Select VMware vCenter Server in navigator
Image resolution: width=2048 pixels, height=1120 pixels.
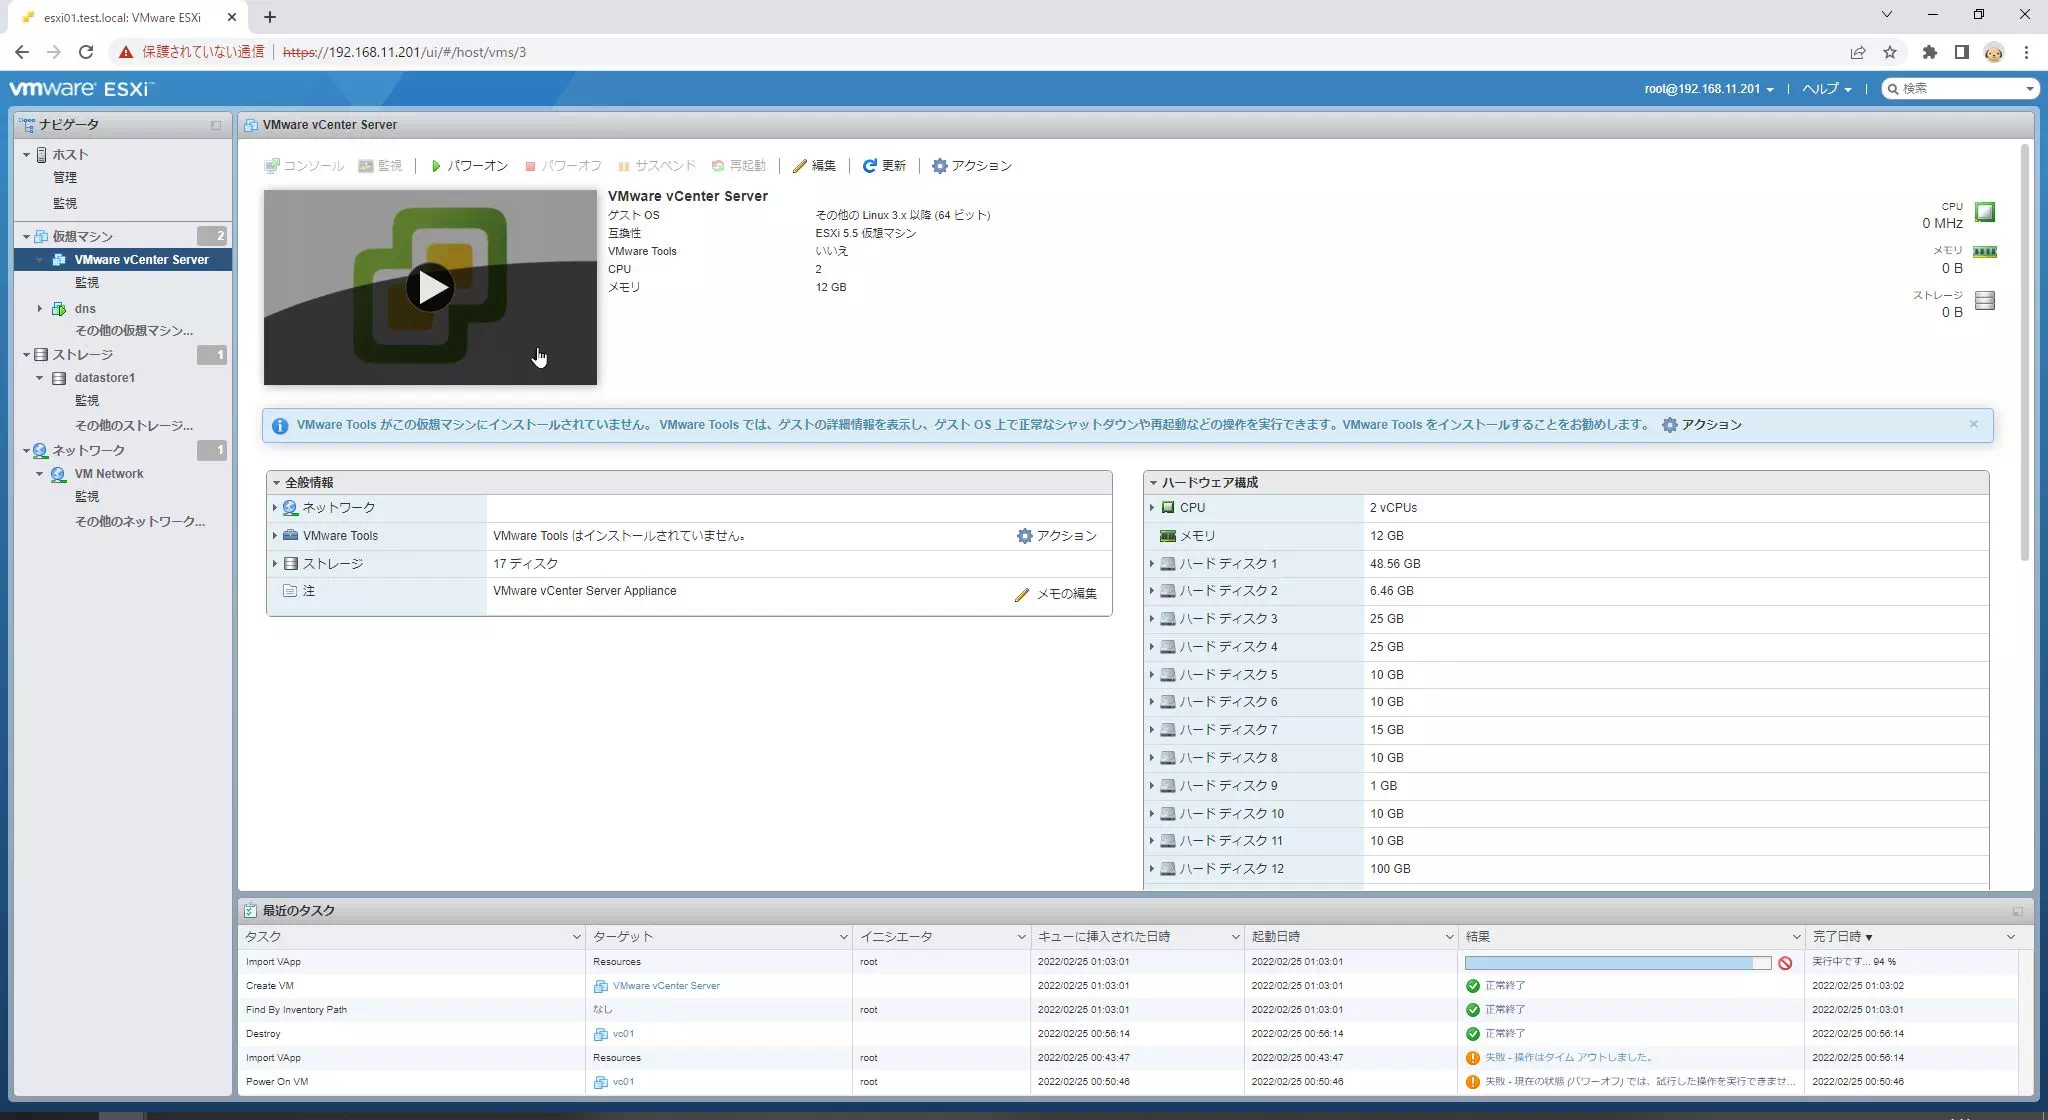pos(141,260)
